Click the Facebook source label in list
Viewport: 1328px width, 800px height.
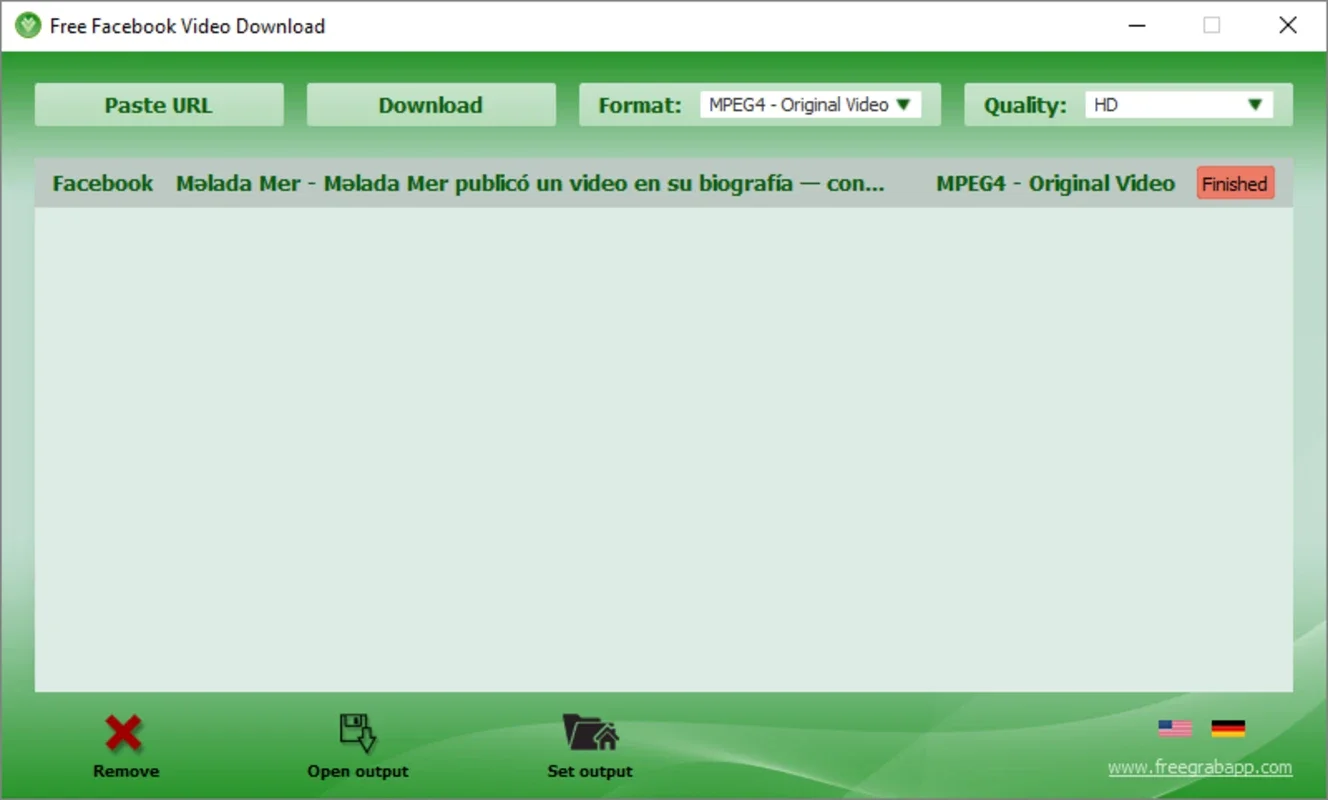(x=103, y=184)
